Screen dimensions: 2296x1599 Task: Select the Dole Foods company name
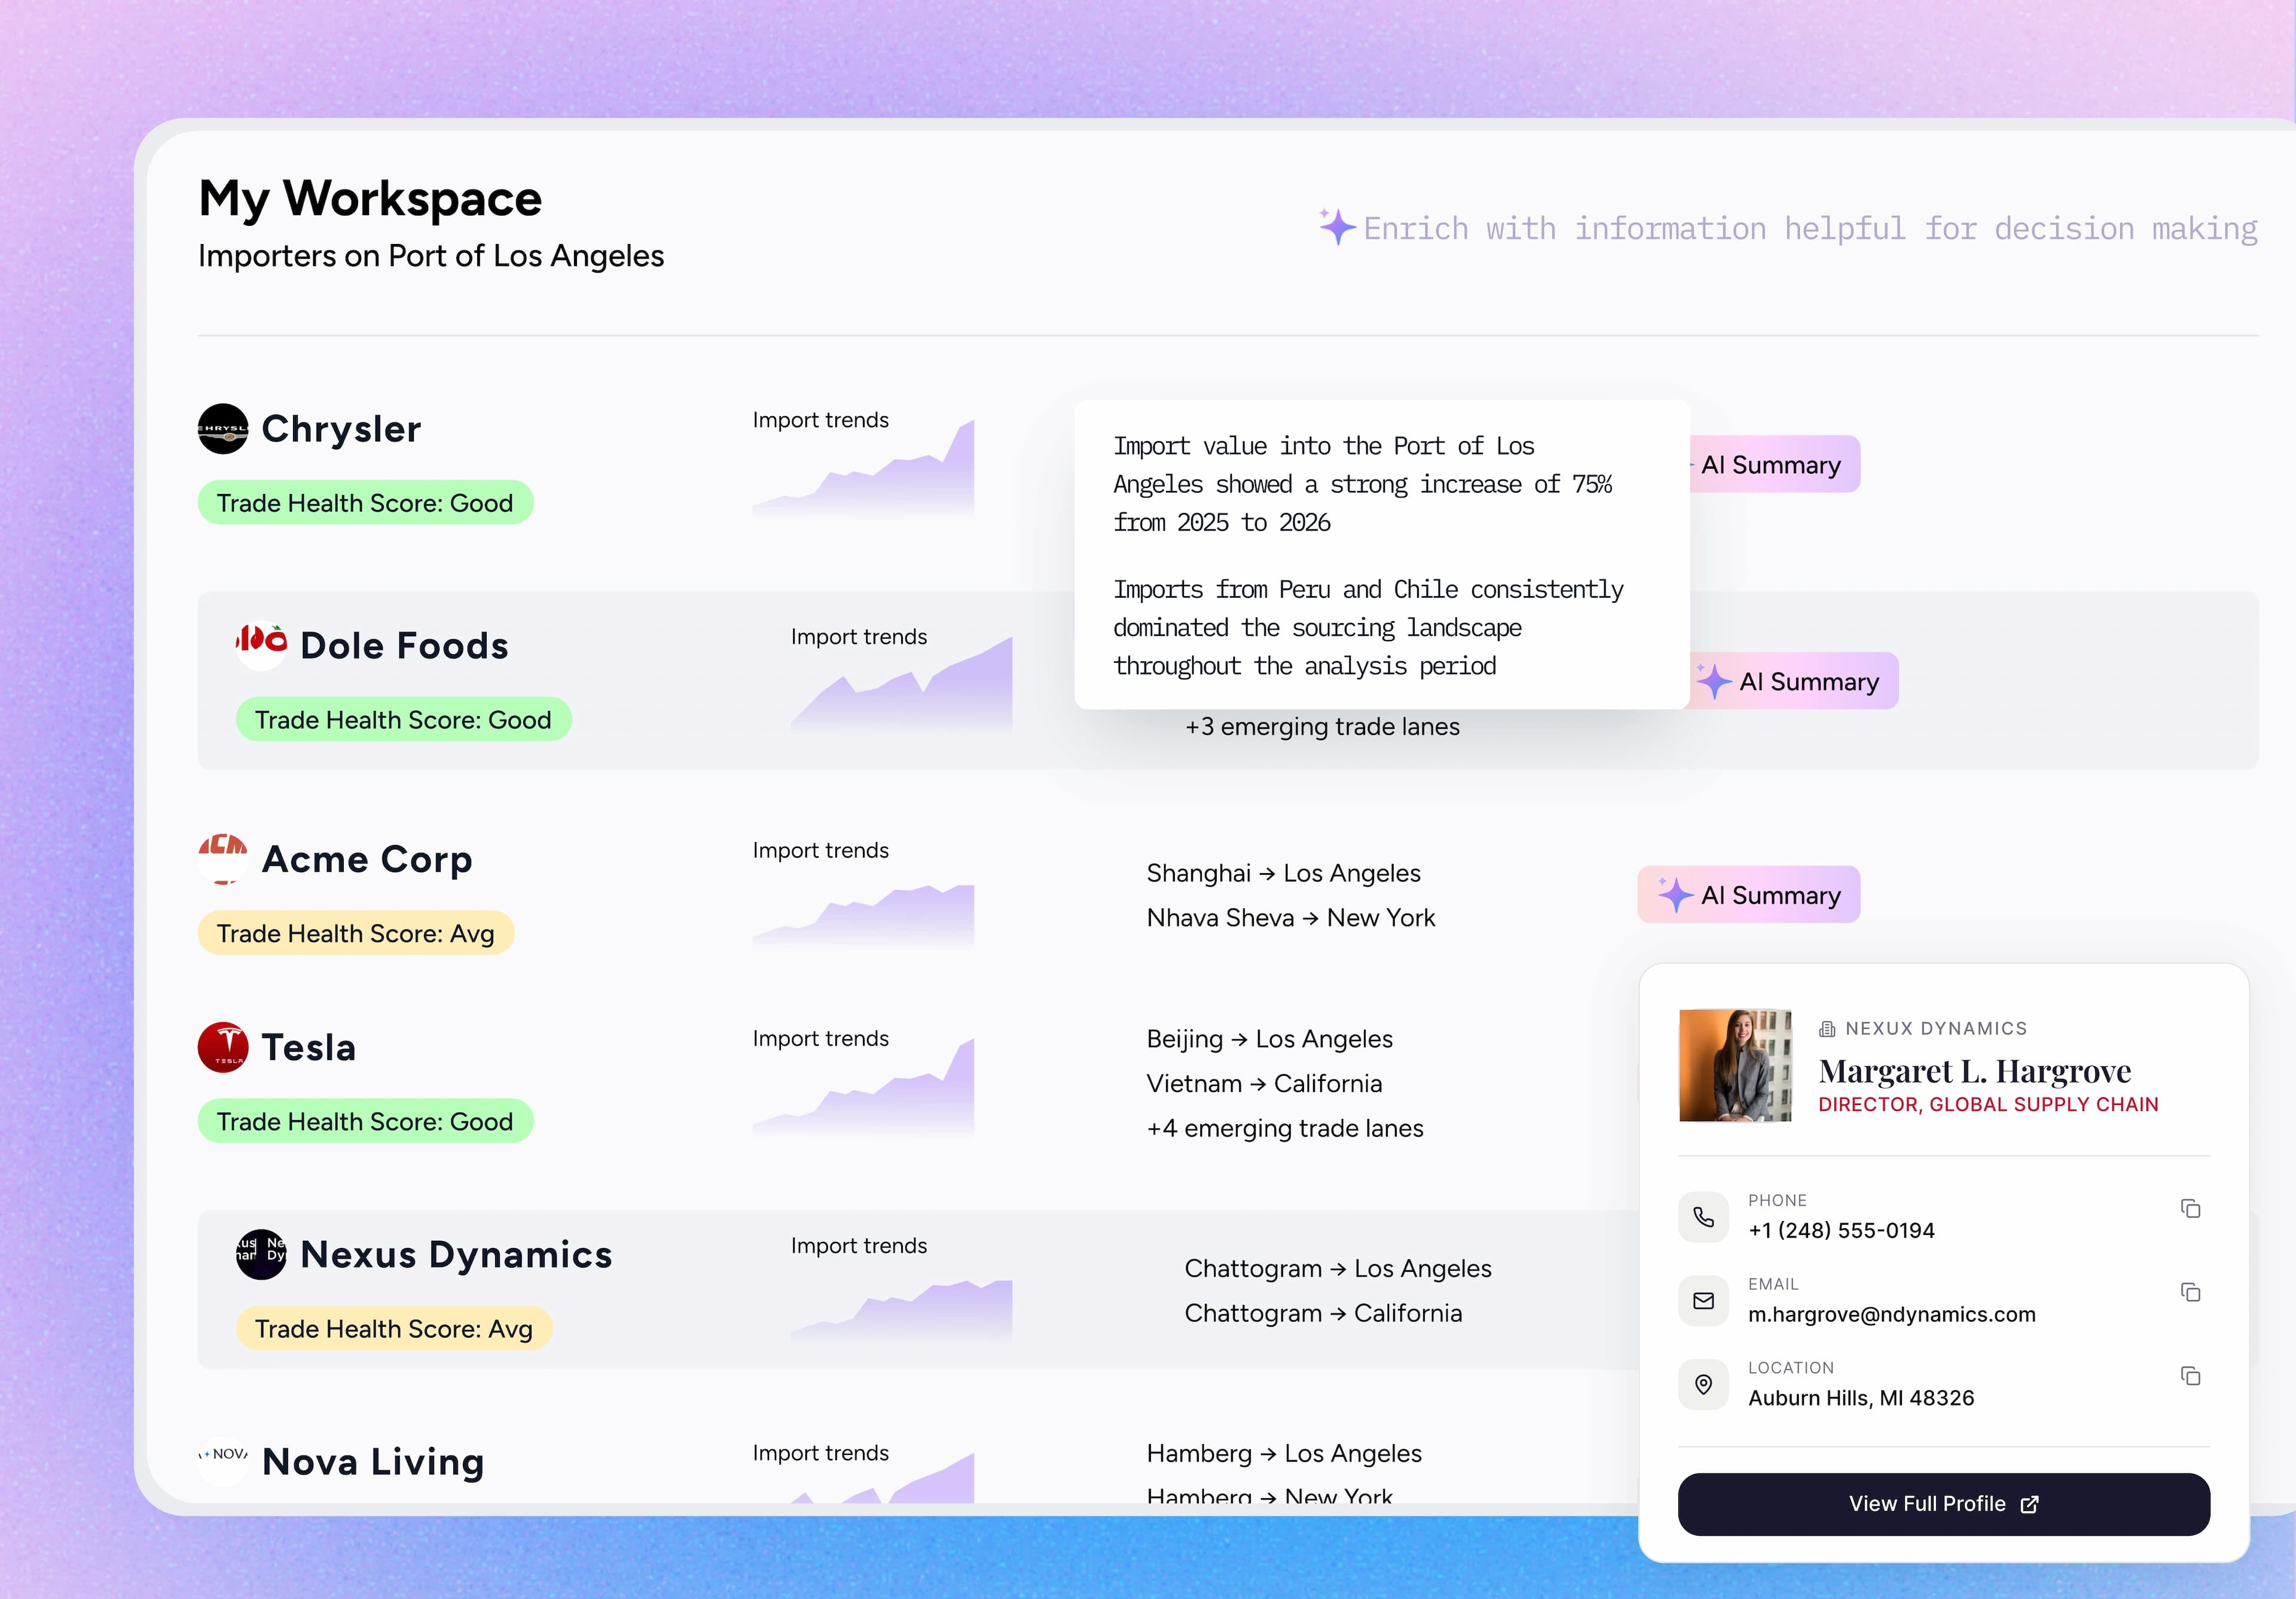(x=404, y=646)
